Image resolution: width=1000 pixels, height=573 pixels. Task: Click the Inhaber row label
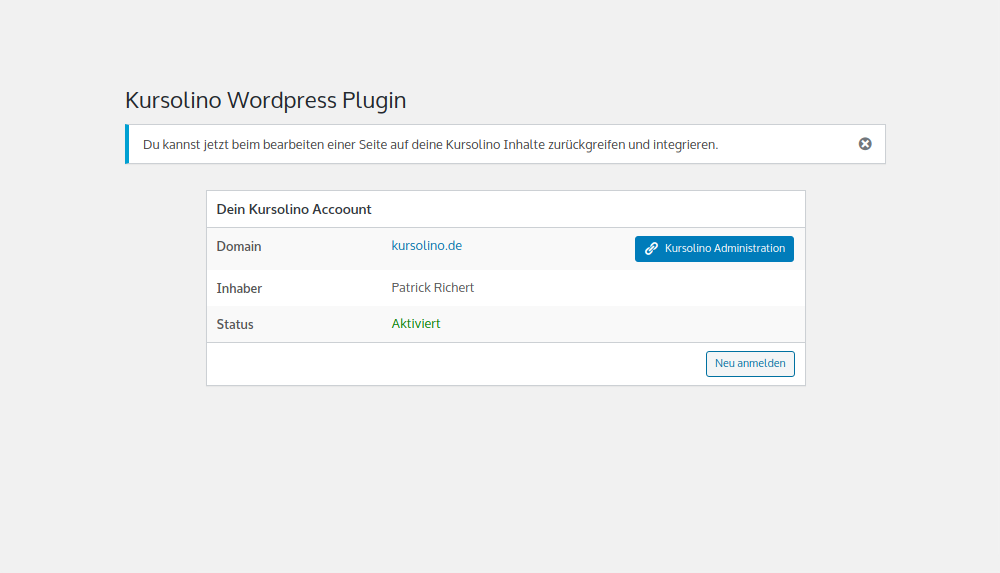coord(239,288)
